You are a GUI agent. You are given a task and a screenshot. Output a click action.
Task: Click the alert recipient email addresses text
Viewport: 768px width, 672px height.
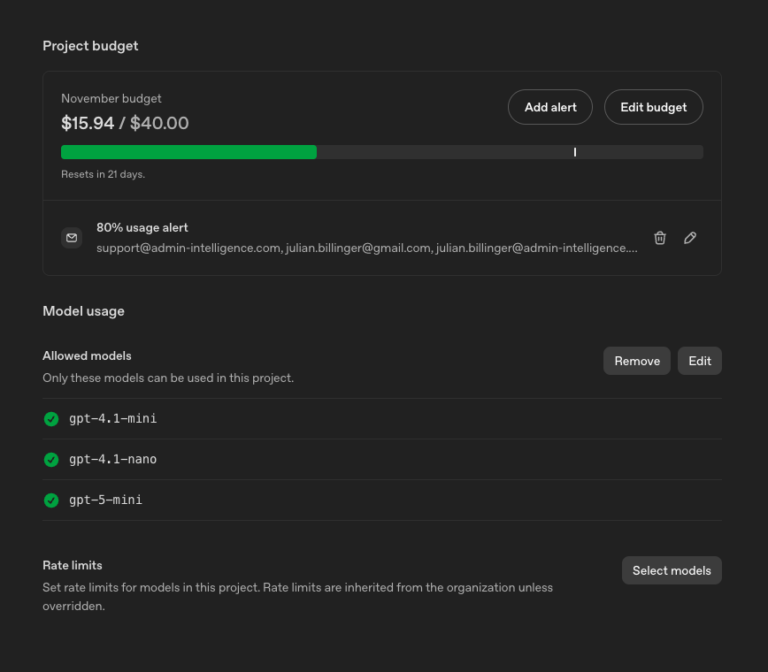(366, 248)
